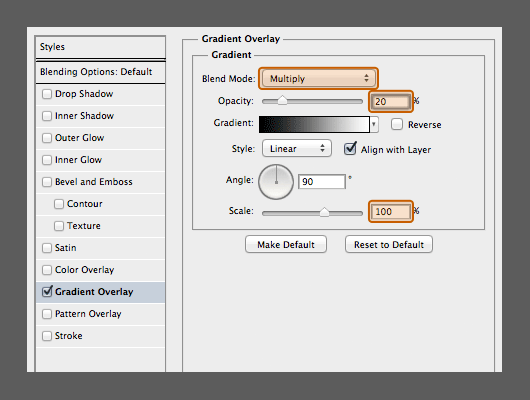Tick the Inner Shadow checkbox

(x=47, y=116)
